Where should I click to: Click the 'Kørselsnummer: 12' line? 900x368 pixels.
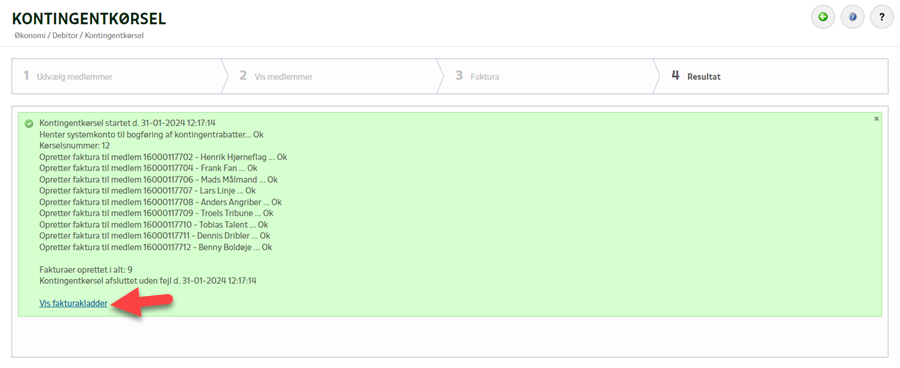point(74,146)
